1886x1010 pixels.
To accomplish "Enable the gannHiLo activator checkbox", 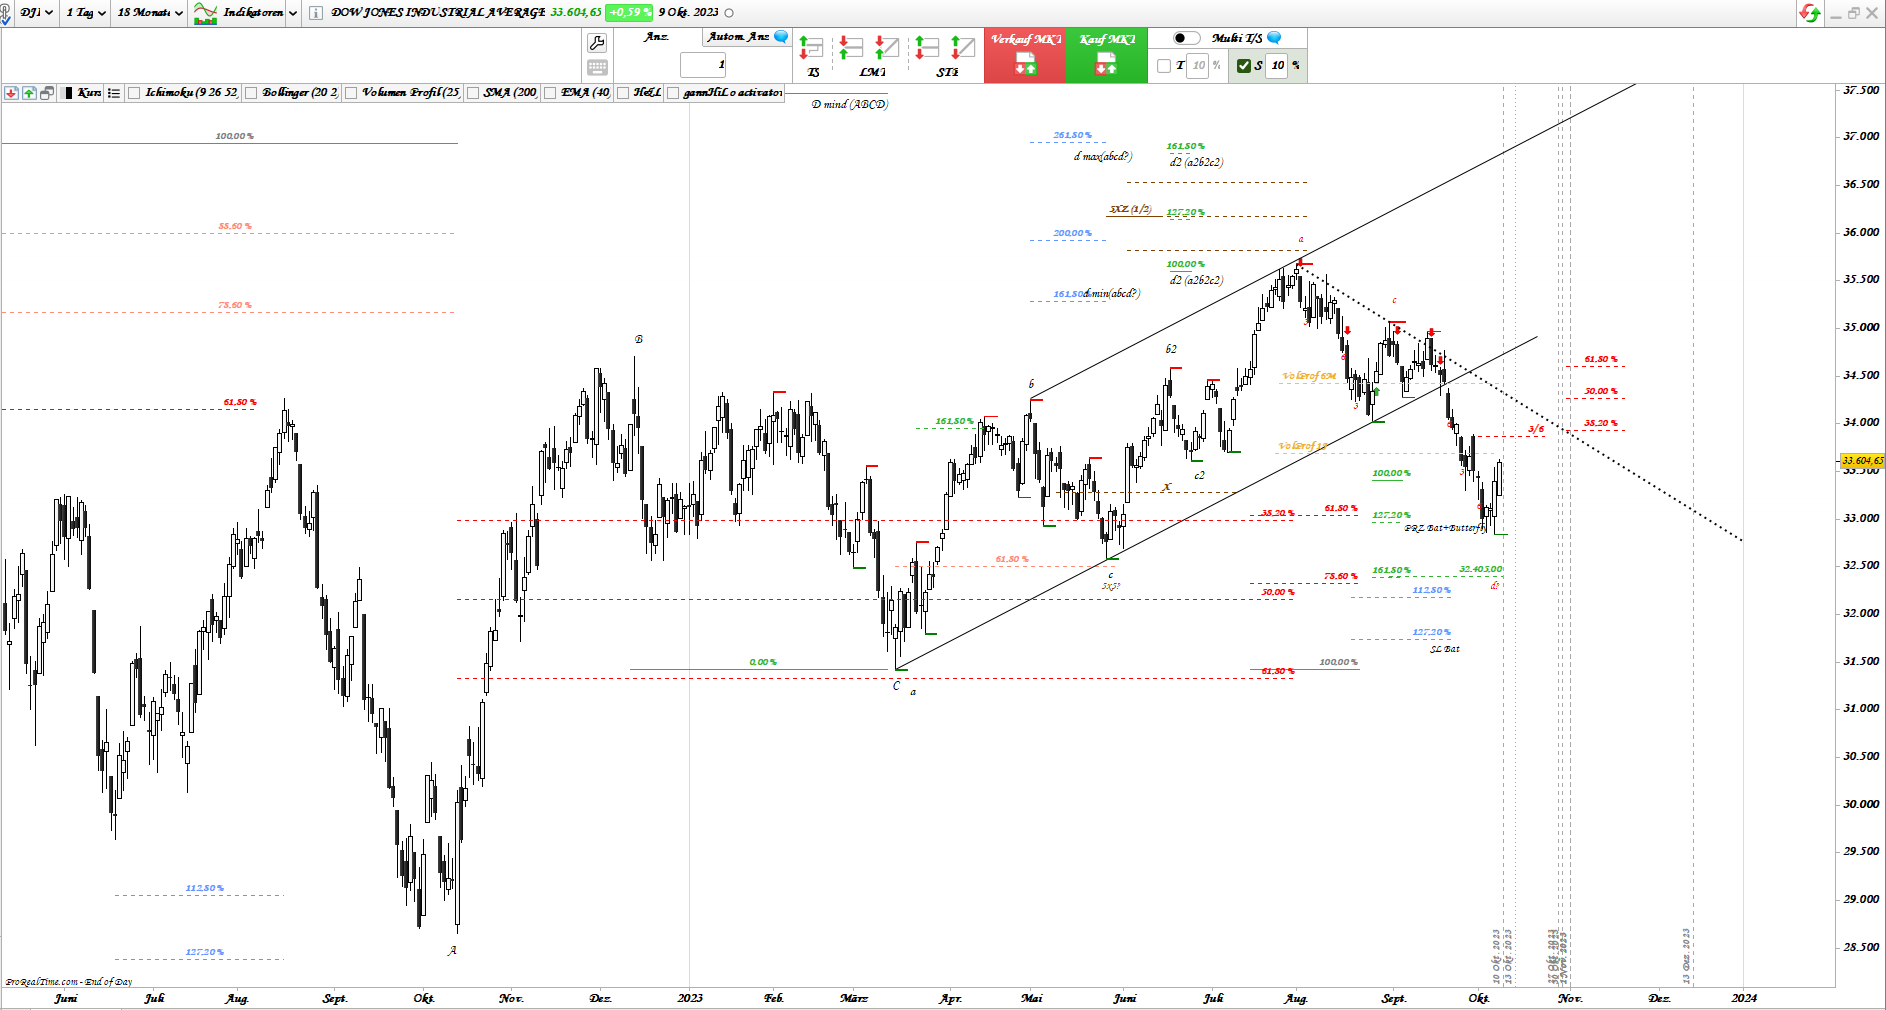I will point(673,93).
